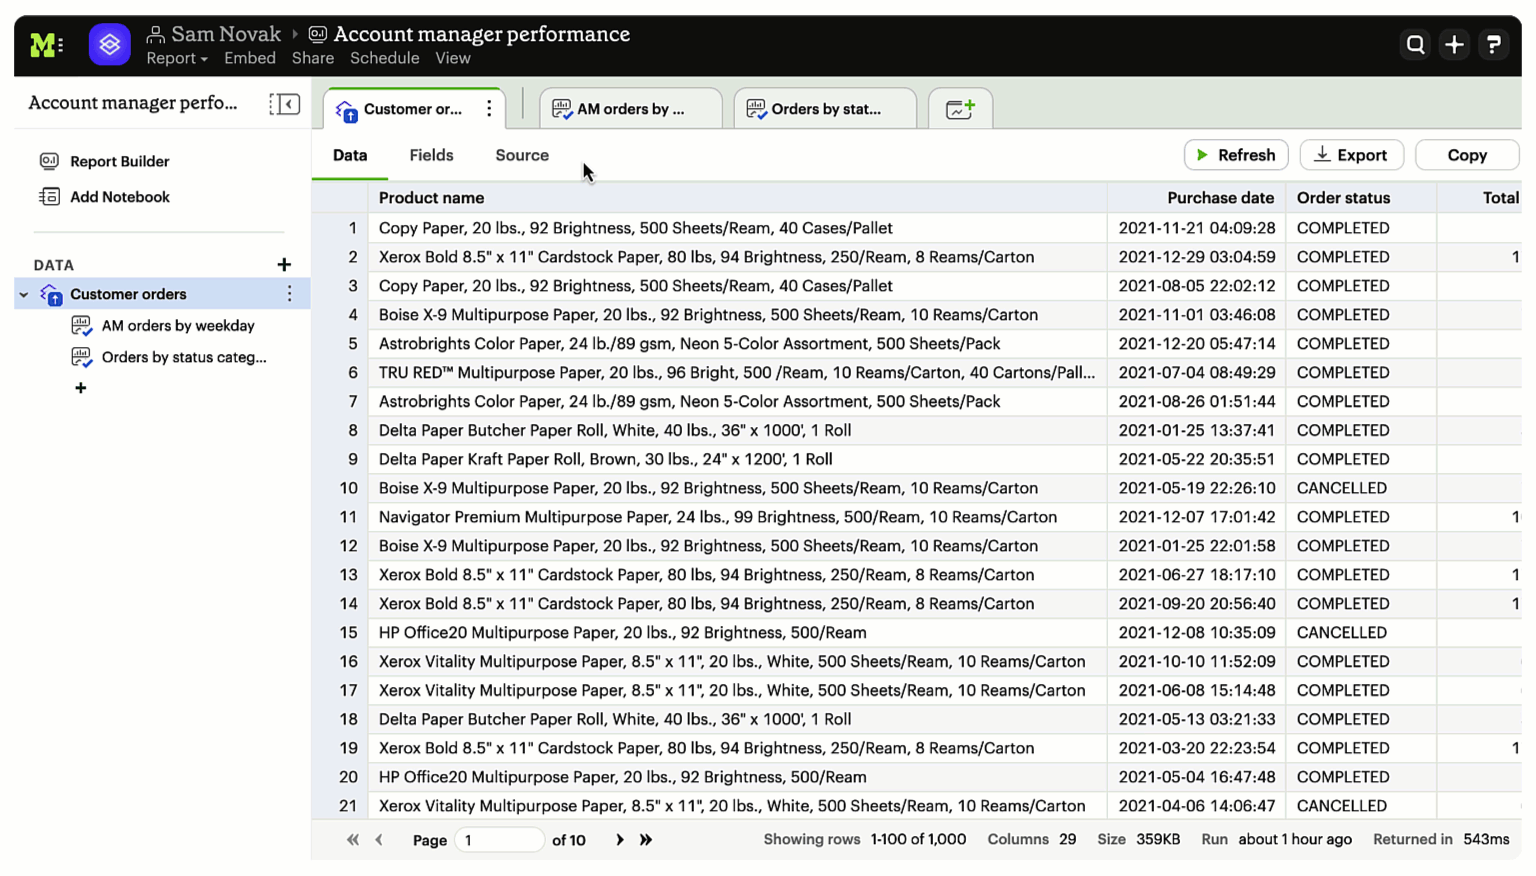Click Orders by status category chart icon
Screen dimensions: 1536x876
82,357
